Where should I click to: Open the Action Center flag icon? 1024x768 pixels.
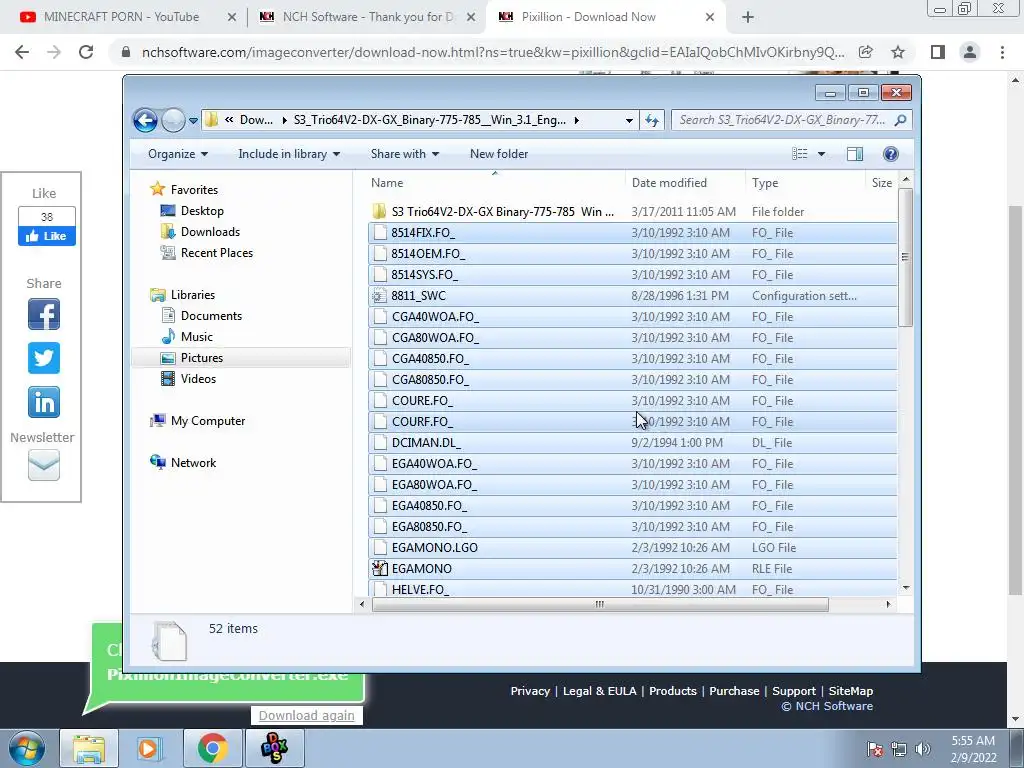[874, 748]
